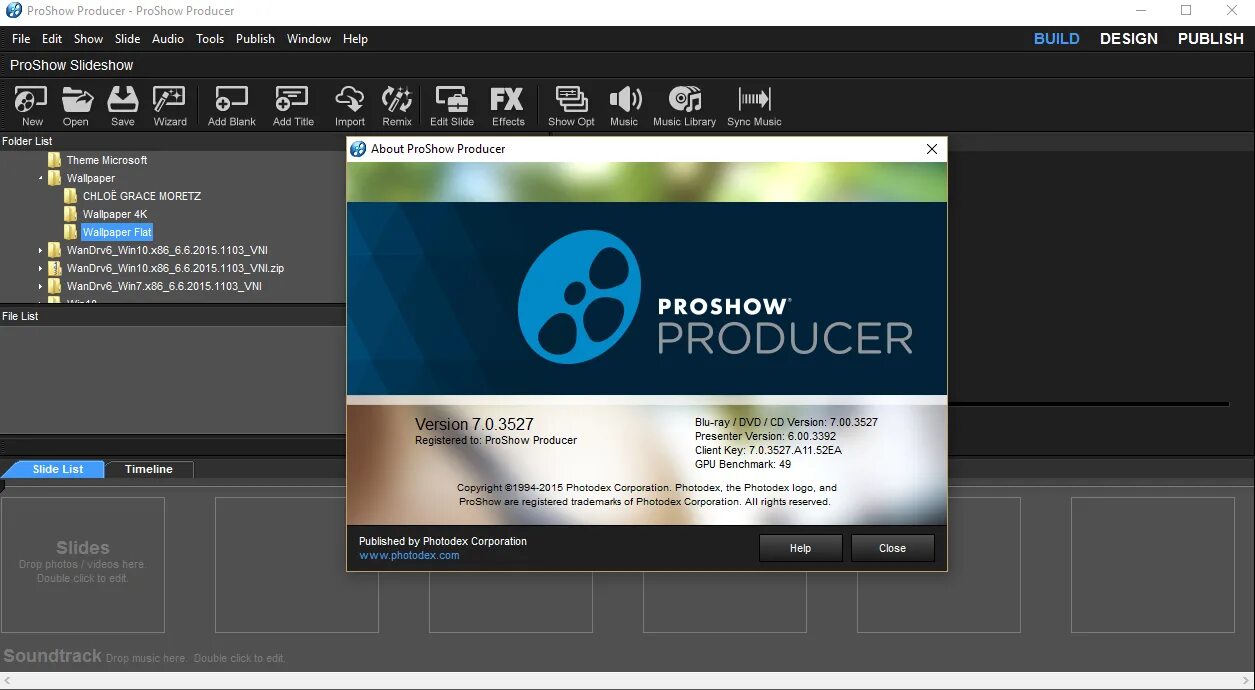Viewport: 1255px width, 690px height.
Task: Open the FX Effects tool
Action: click(508, 106)
